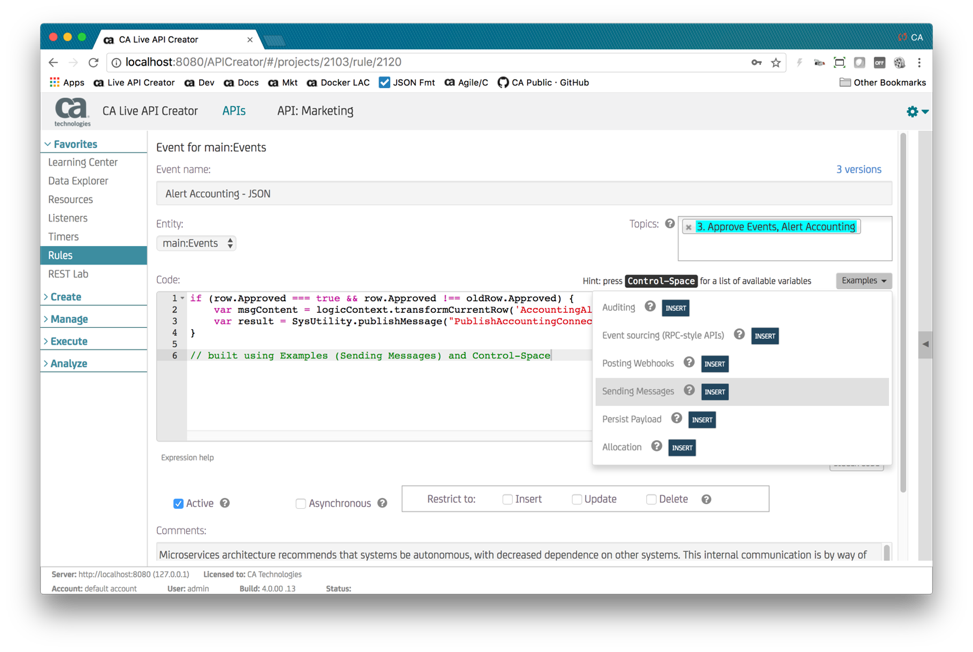Click the CA technologies logo

pos(72,112)
